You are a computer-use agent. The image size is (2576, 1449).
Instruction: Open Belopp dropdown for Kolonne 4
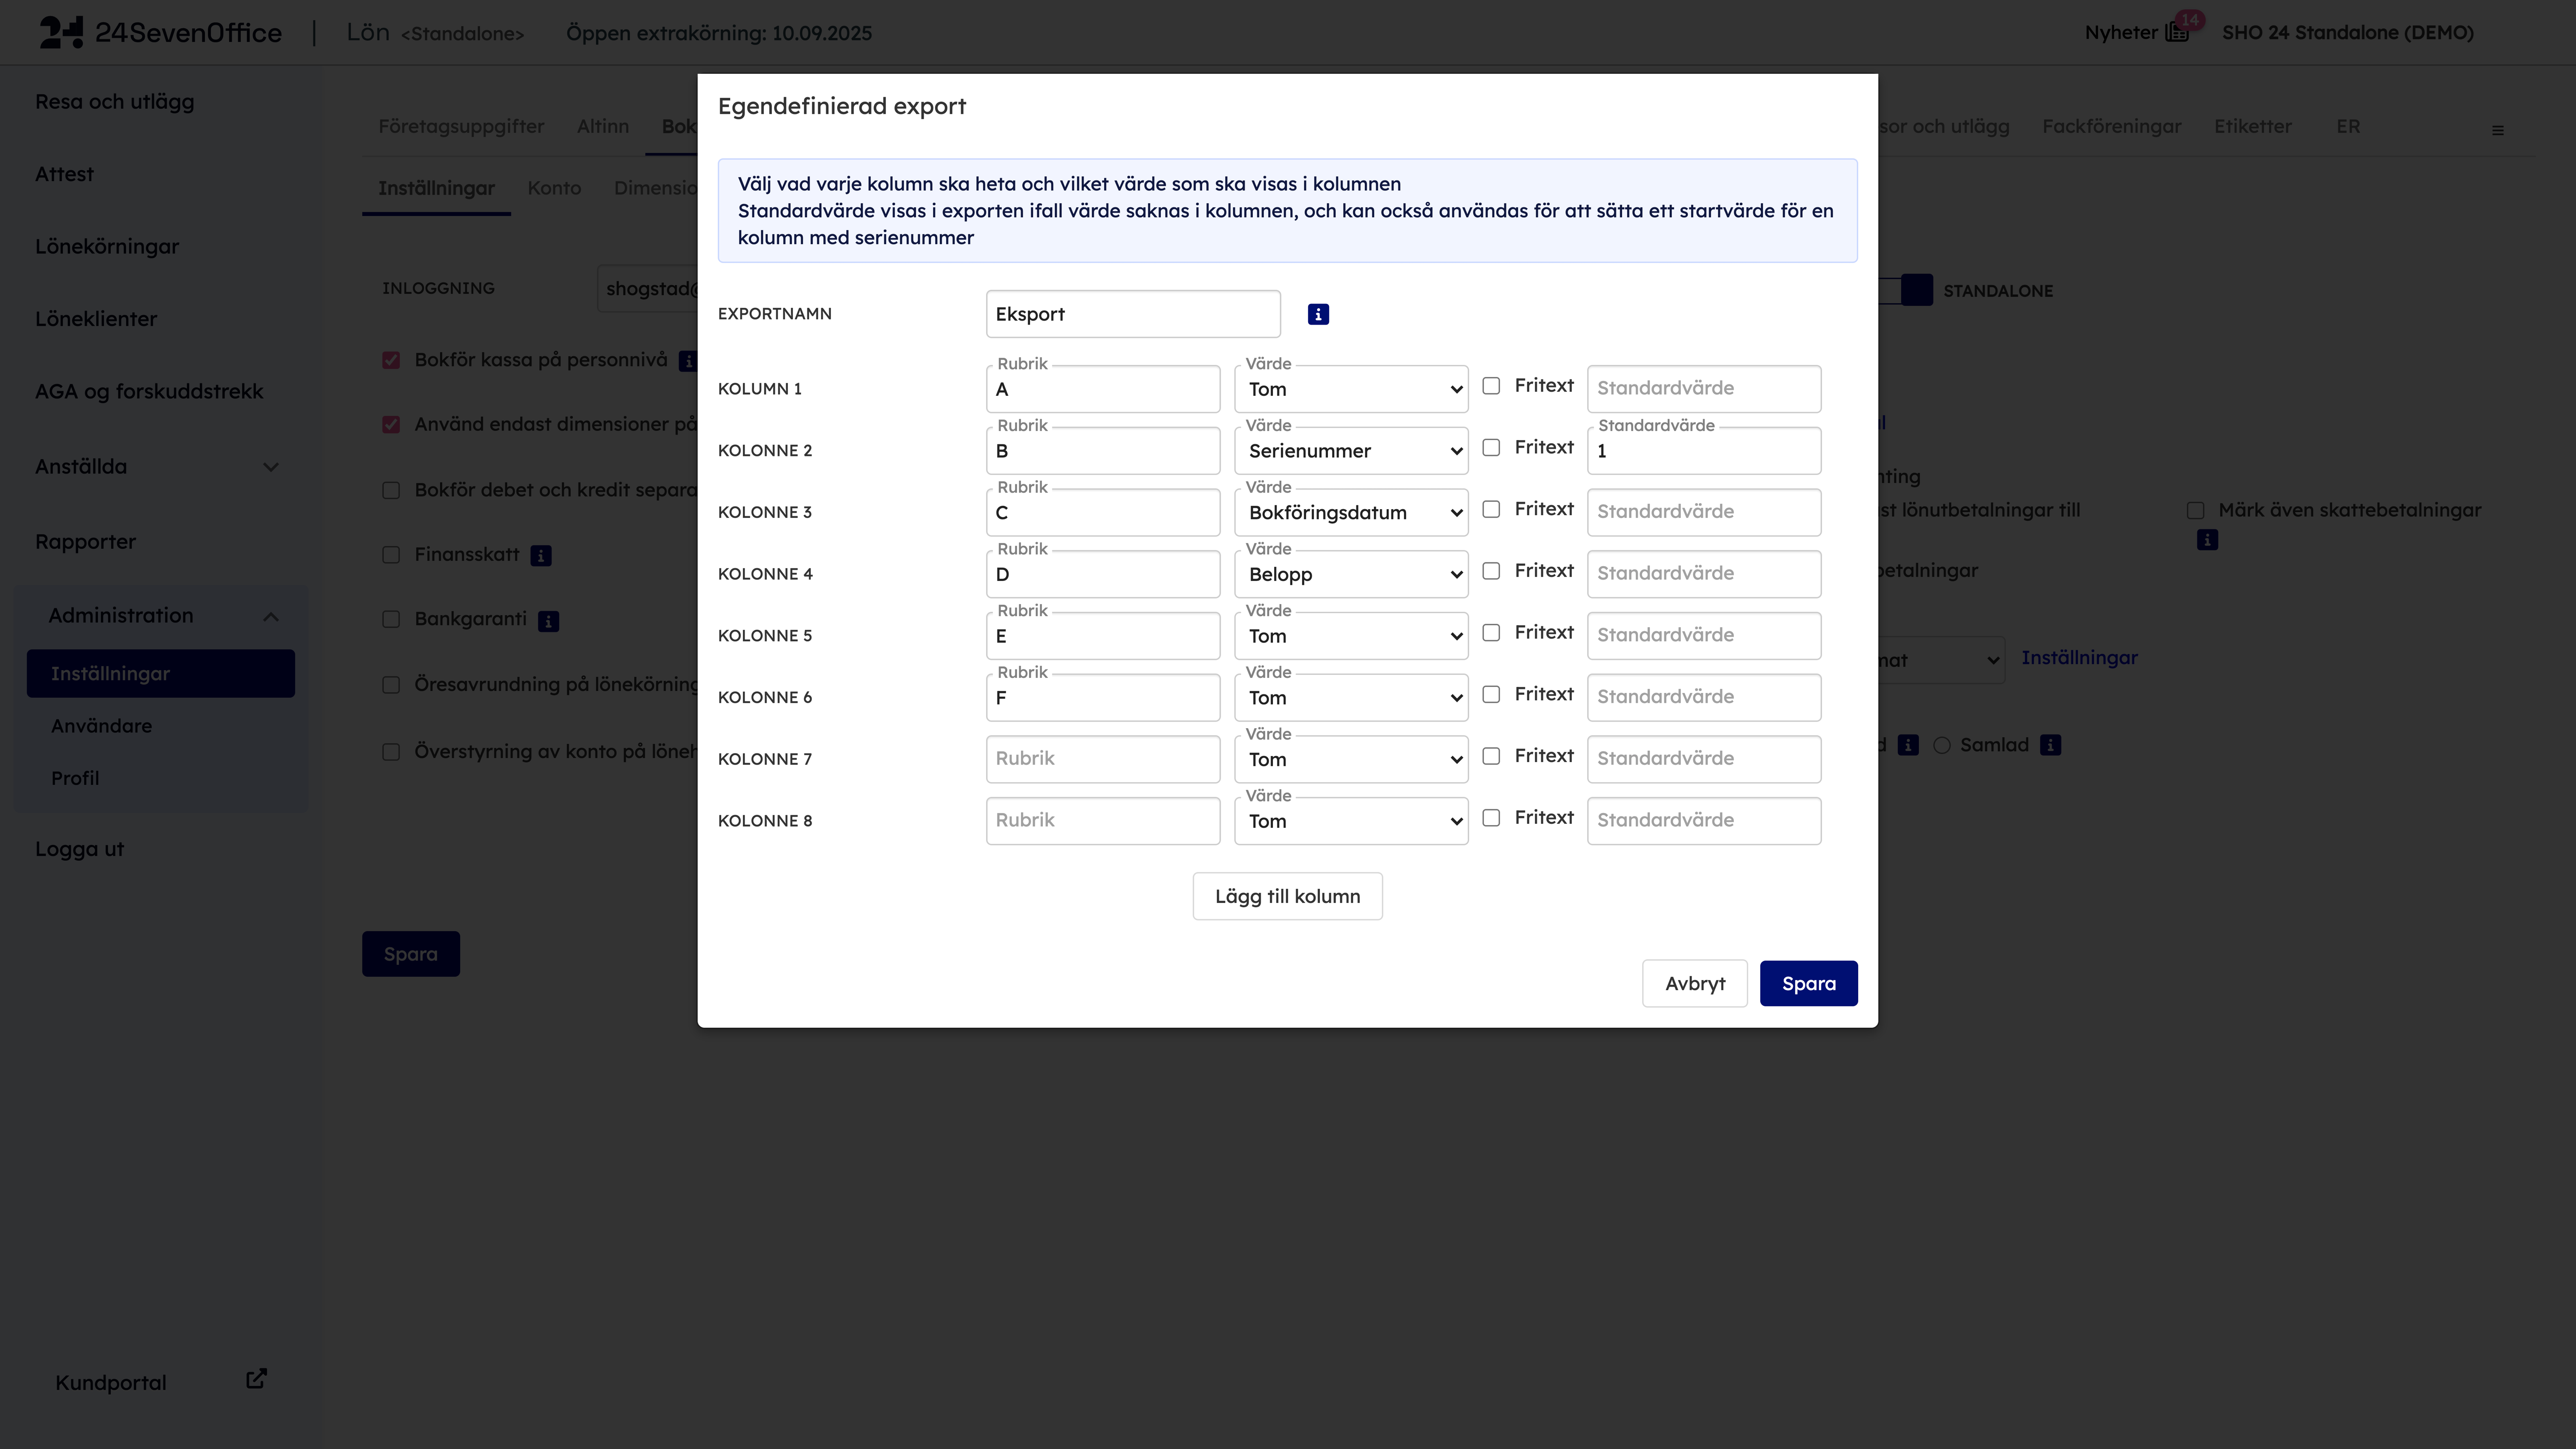1351,574
